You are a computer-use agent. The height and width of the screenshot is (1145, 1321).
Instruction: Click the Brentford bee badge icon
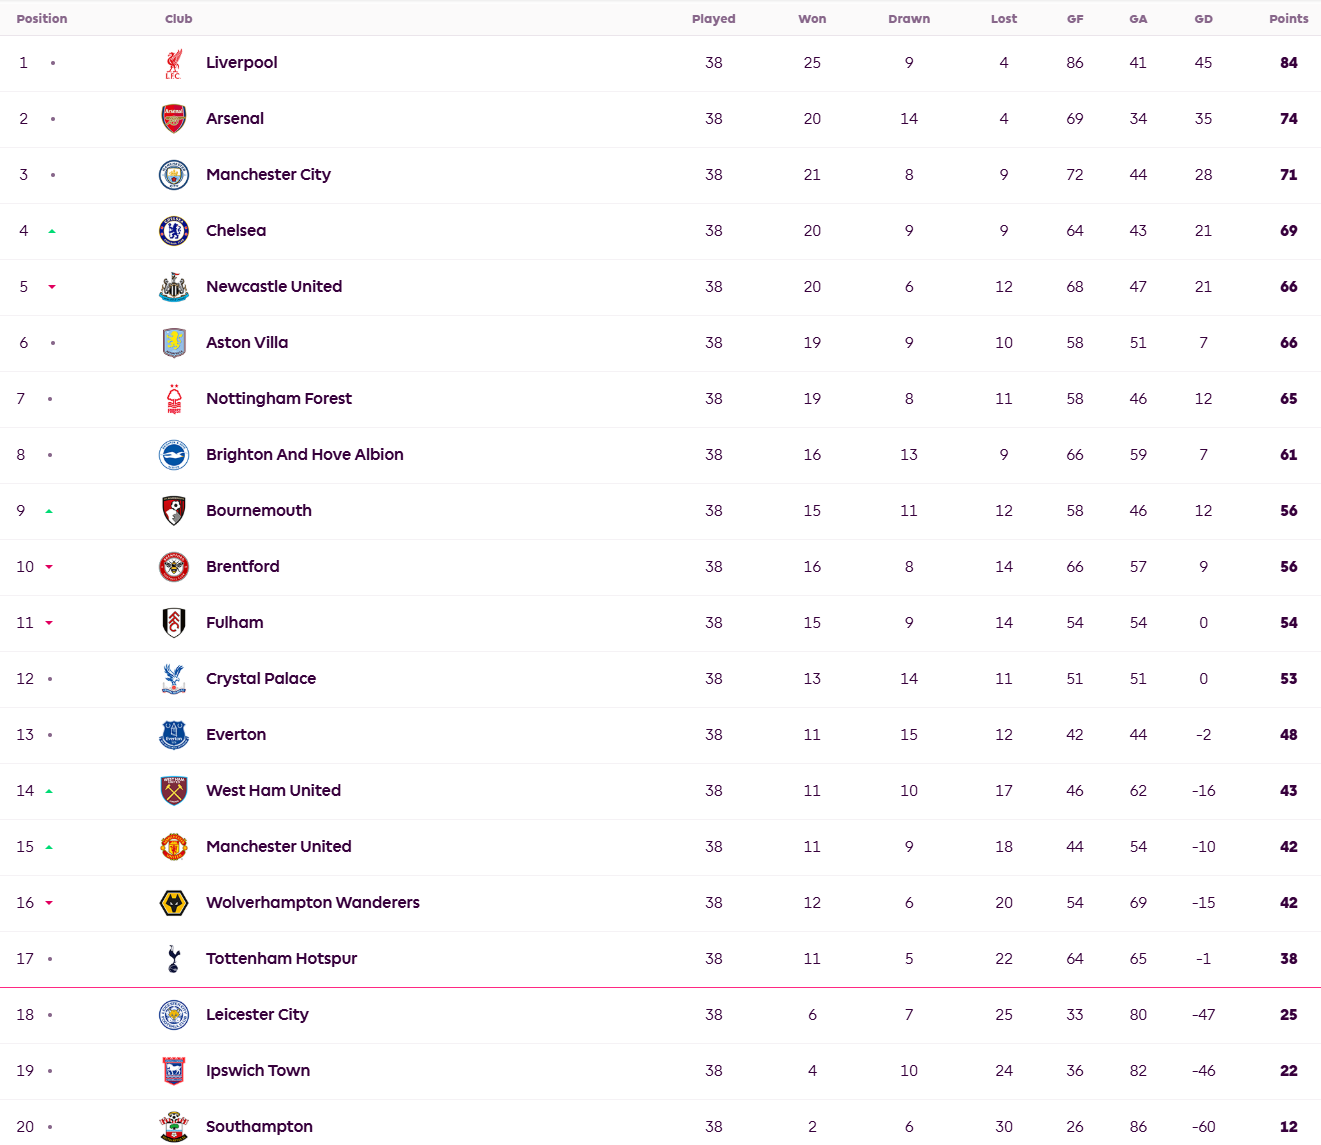(174, 567)
